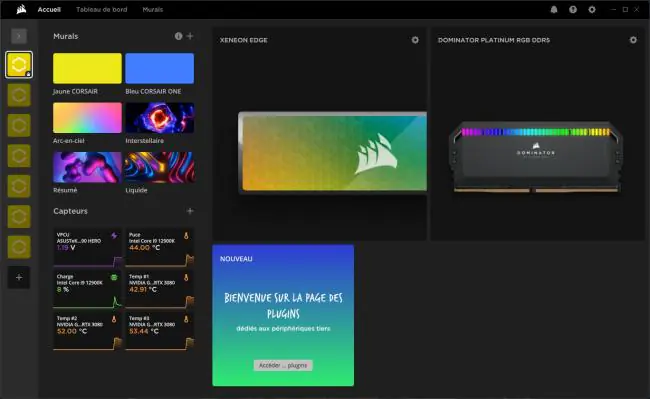Choose the Interstellaire mural thumbnail

point(160,118)
